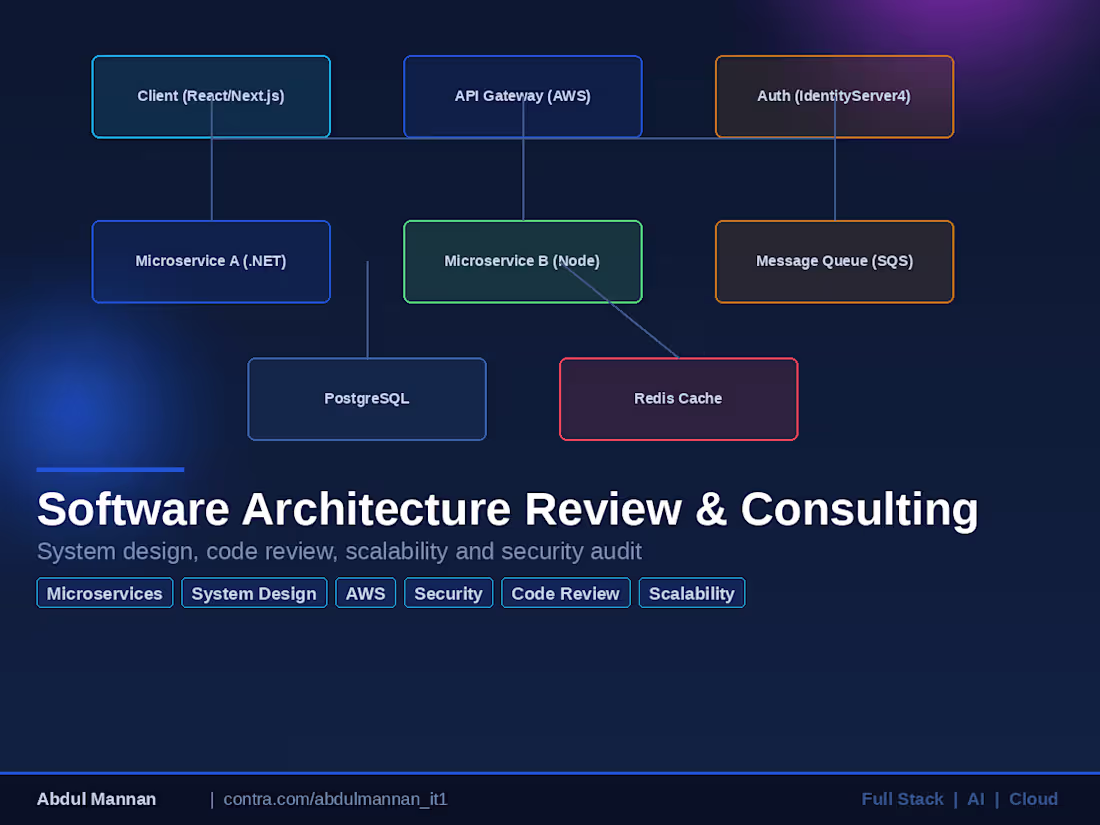Select the Code Review tag
This screenshot has height=825, width=1100.
565,593
